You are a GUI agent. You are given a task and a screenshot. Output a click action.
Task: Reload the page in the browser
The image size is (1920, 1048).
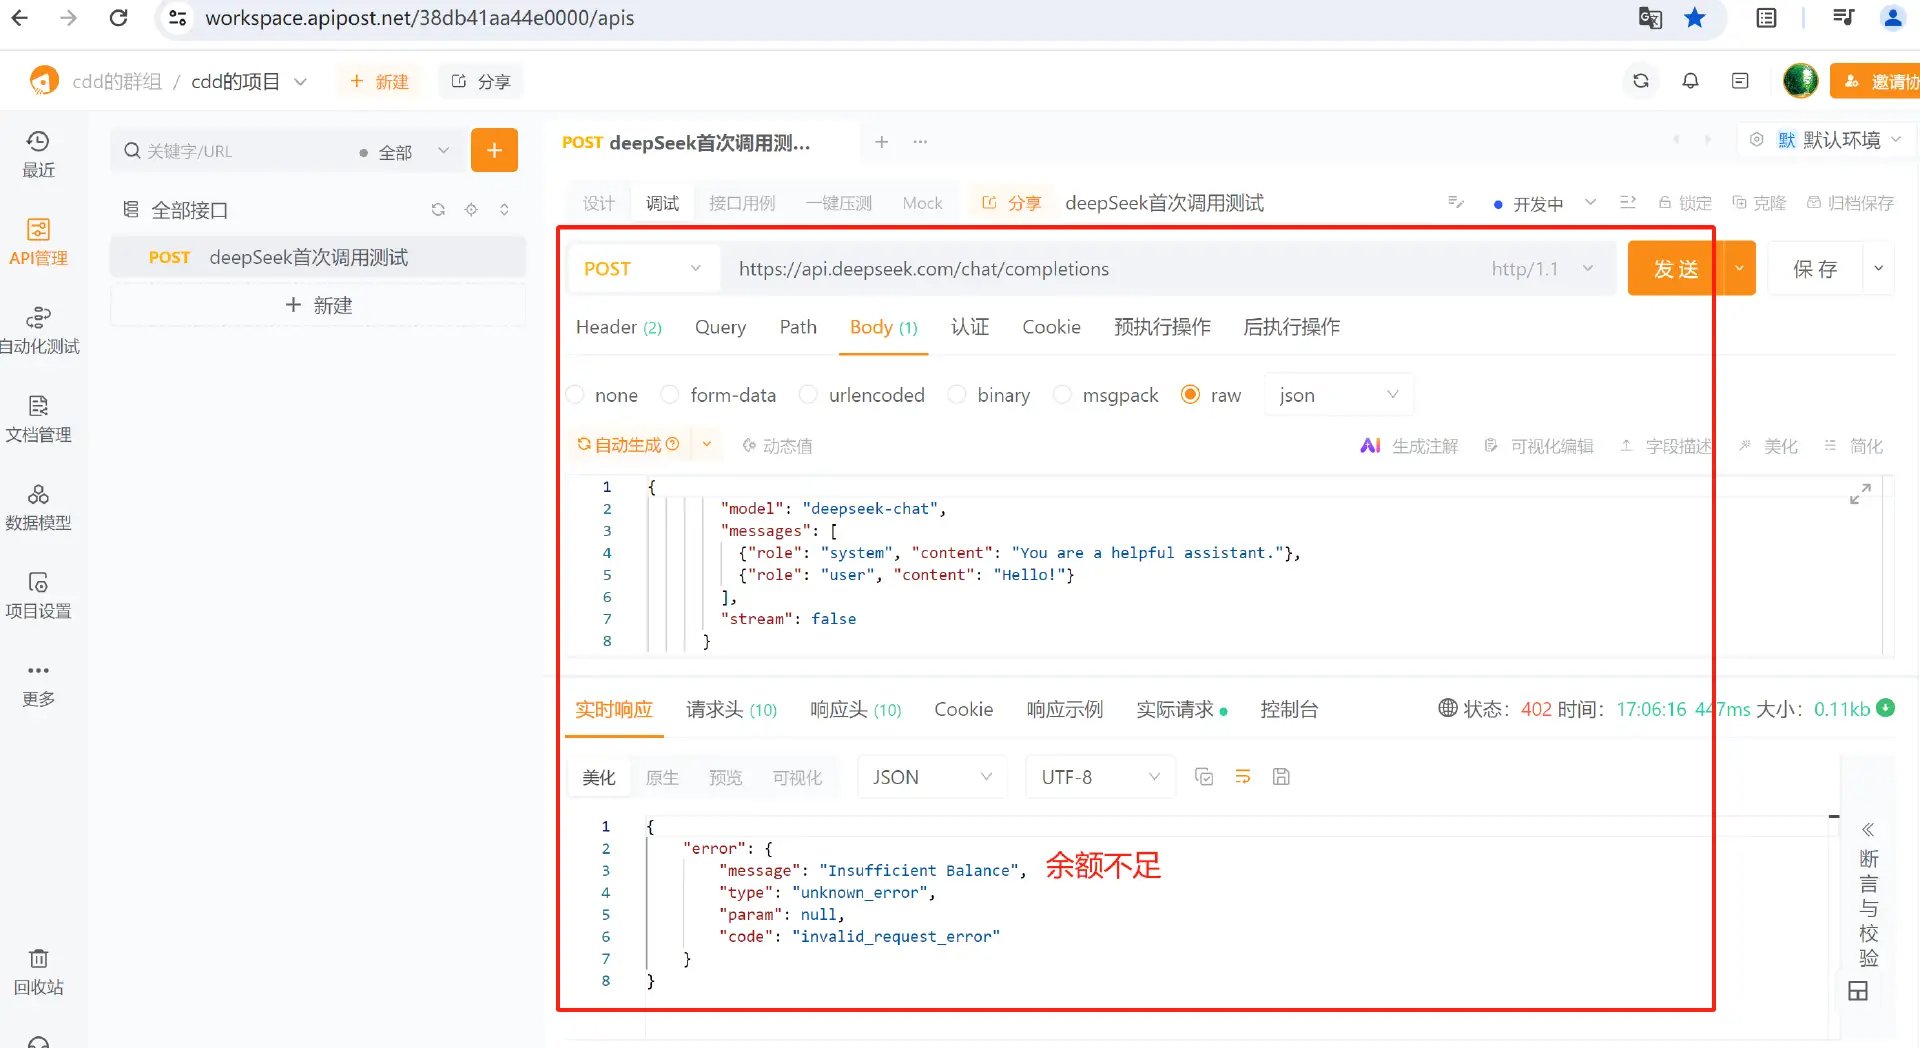[118, 18]
